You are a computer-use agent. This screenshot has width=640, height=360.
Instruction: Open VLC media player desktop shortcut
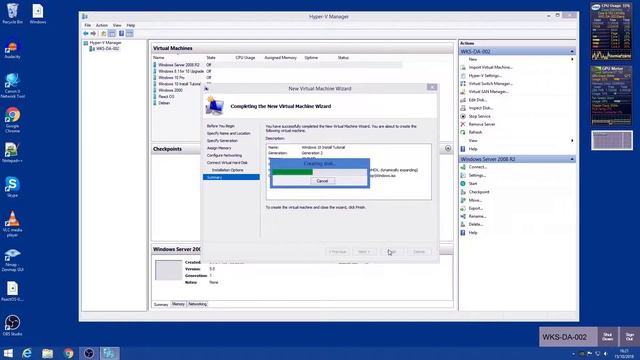click(x=12, y=224)
